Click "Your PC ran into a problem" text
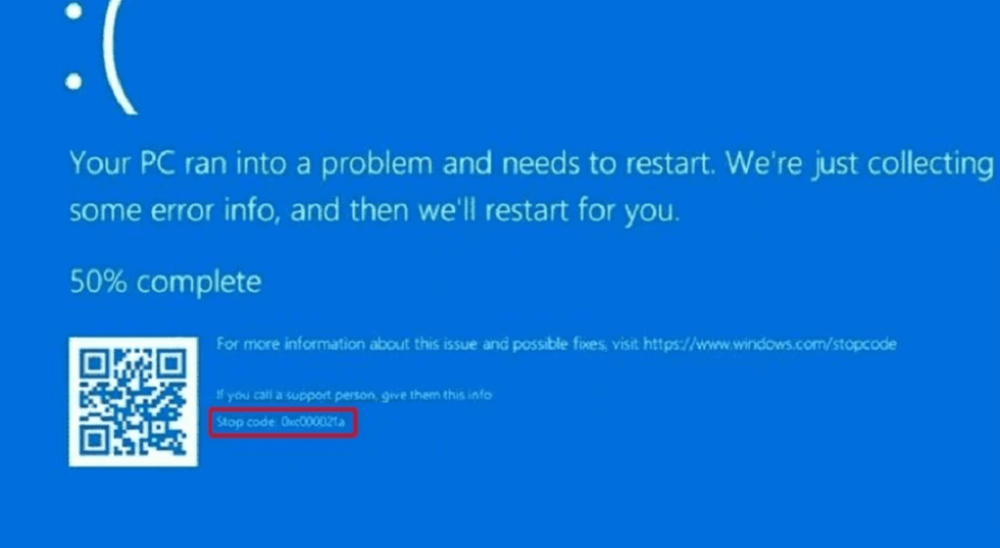 [x=251, y=164]
